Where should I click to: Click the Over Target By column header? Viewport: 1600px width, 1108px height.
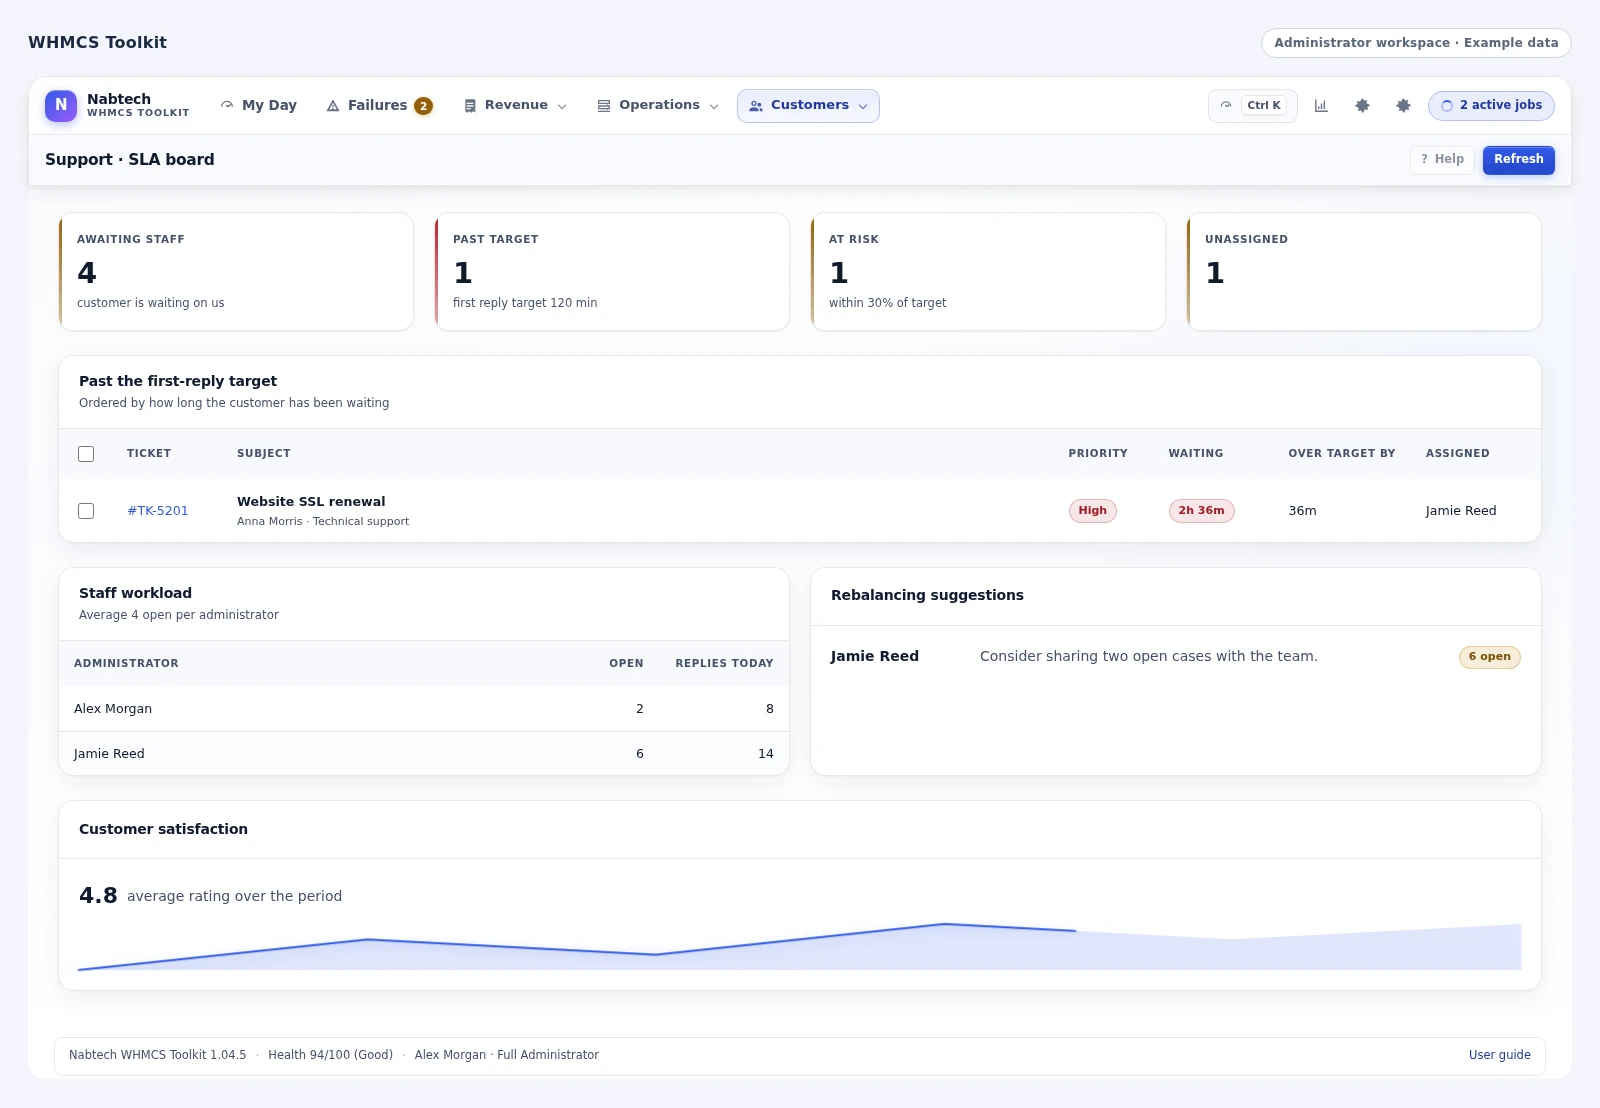(x=1341, y=454)
